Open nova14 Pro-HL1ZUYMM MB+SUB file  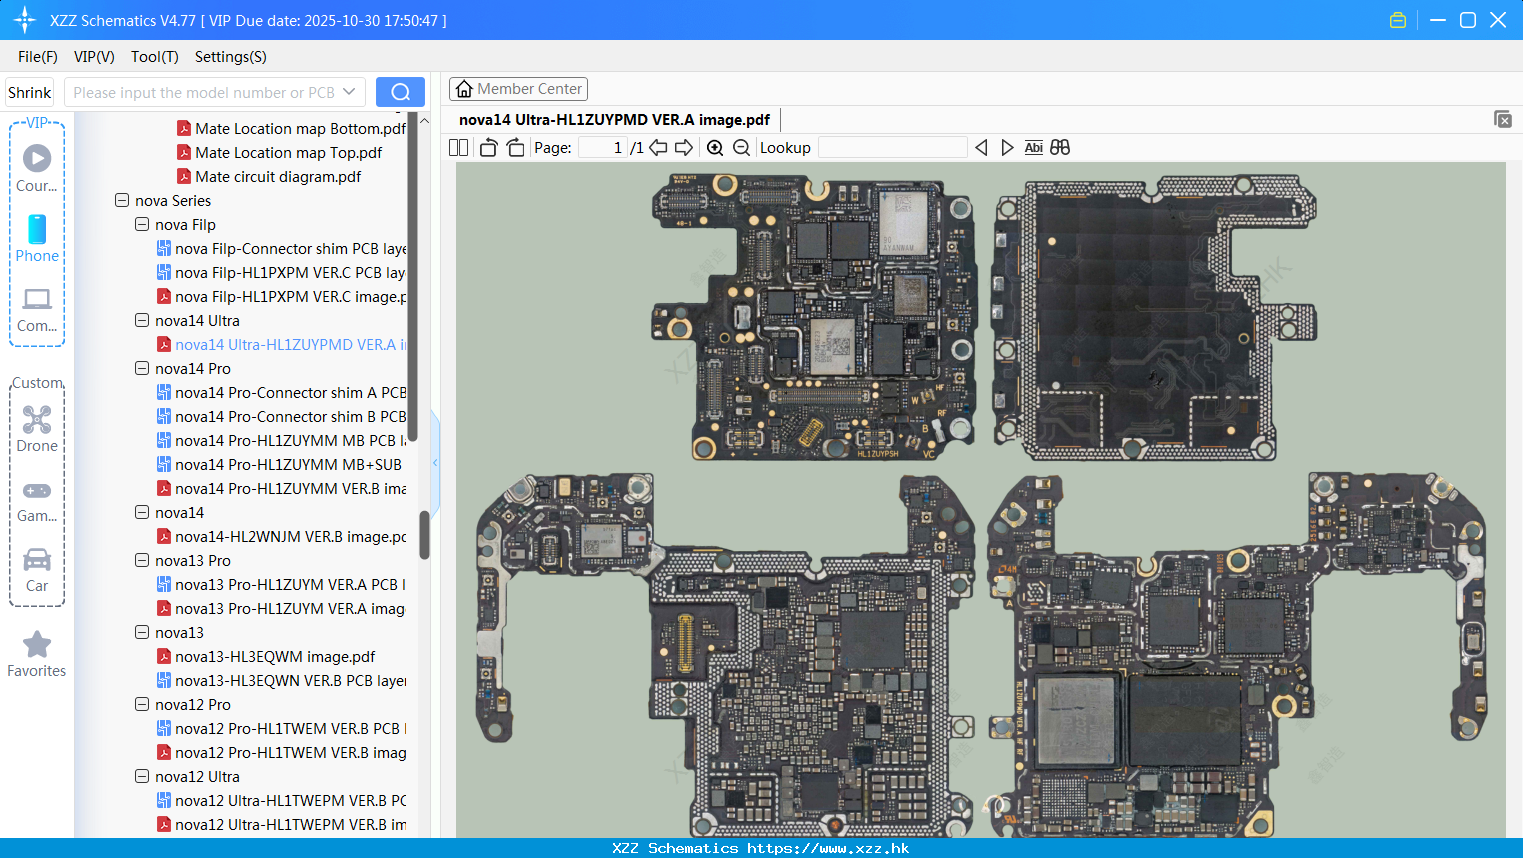279,464
